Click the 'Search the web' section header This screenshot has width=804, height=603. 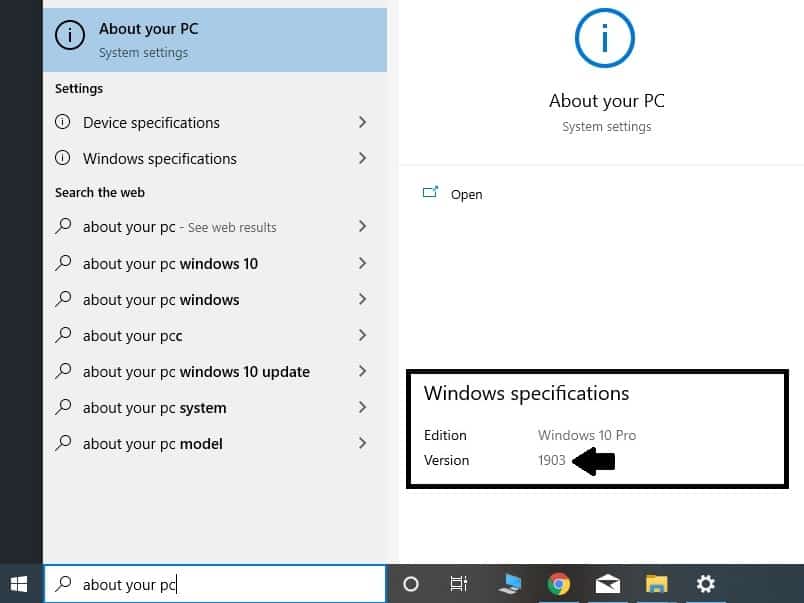tap(100, 192)
